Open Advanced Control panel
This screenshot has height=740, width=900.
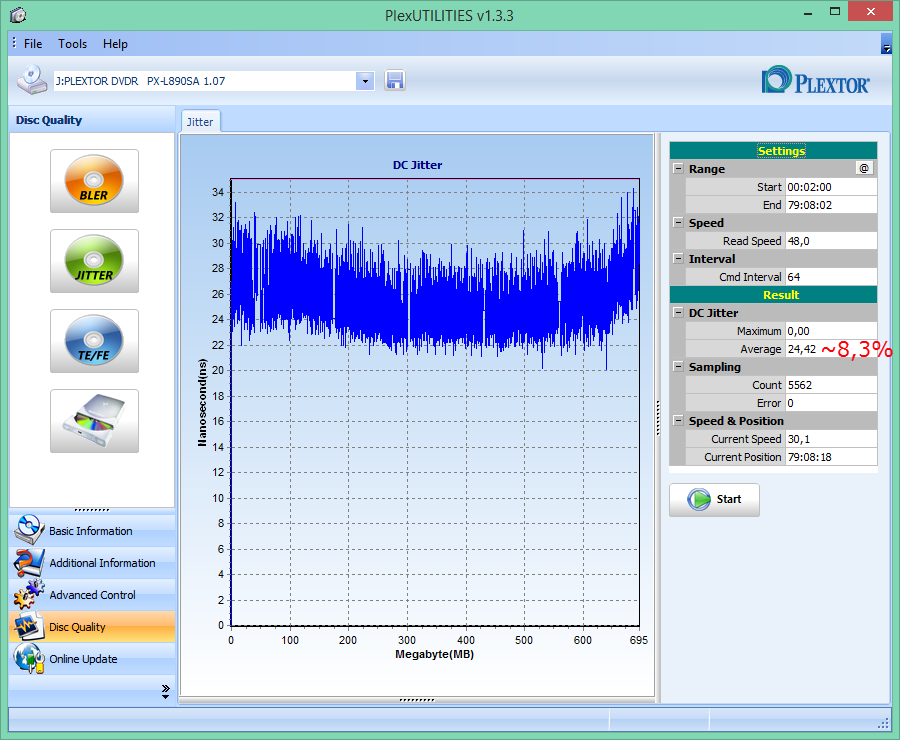pos(92,595)
